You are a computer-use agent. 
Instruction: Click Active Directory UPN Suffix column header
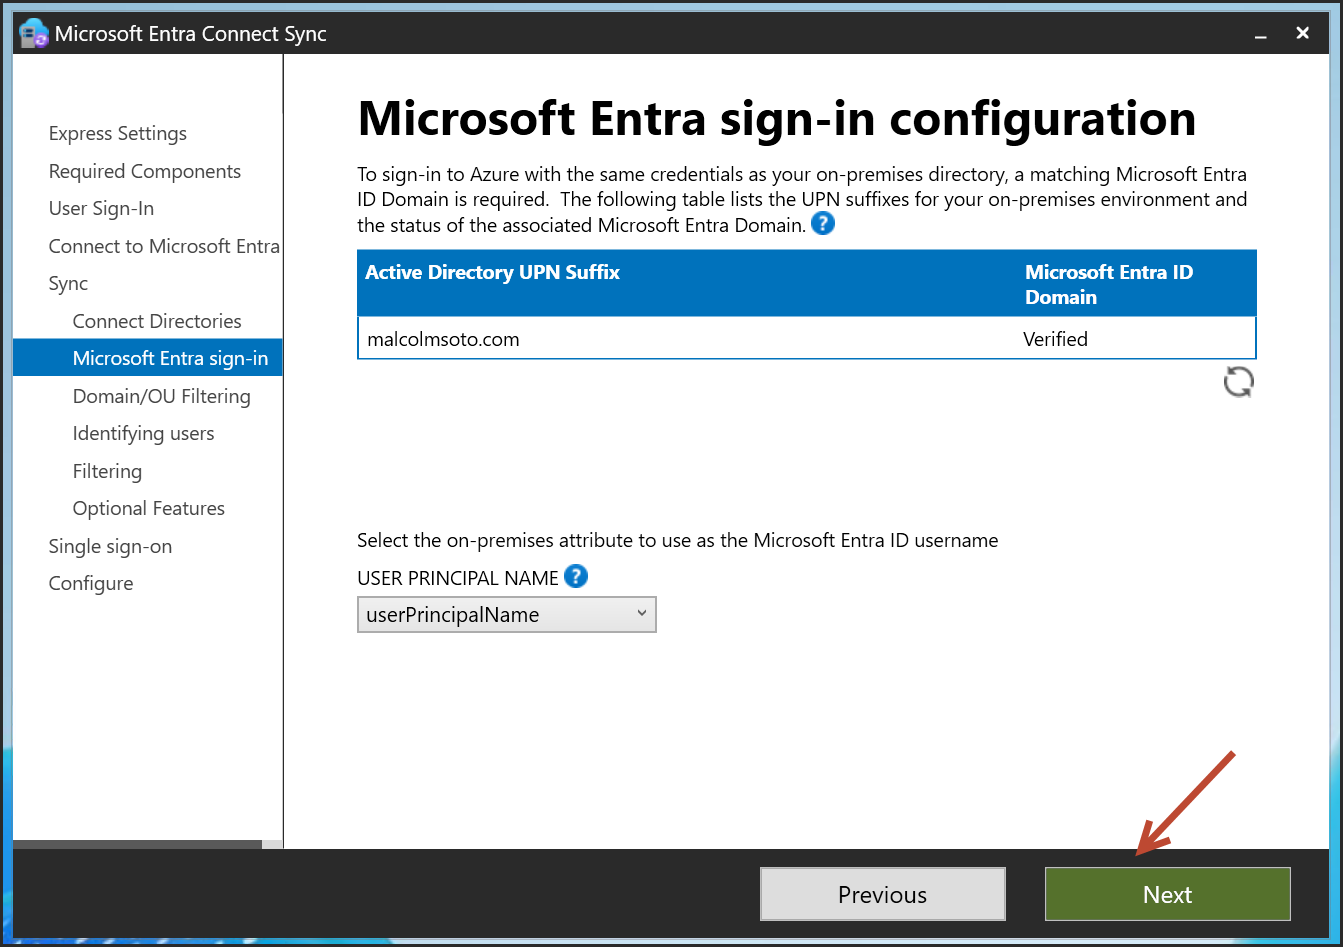pyautogui.click(x=492, y=273)
